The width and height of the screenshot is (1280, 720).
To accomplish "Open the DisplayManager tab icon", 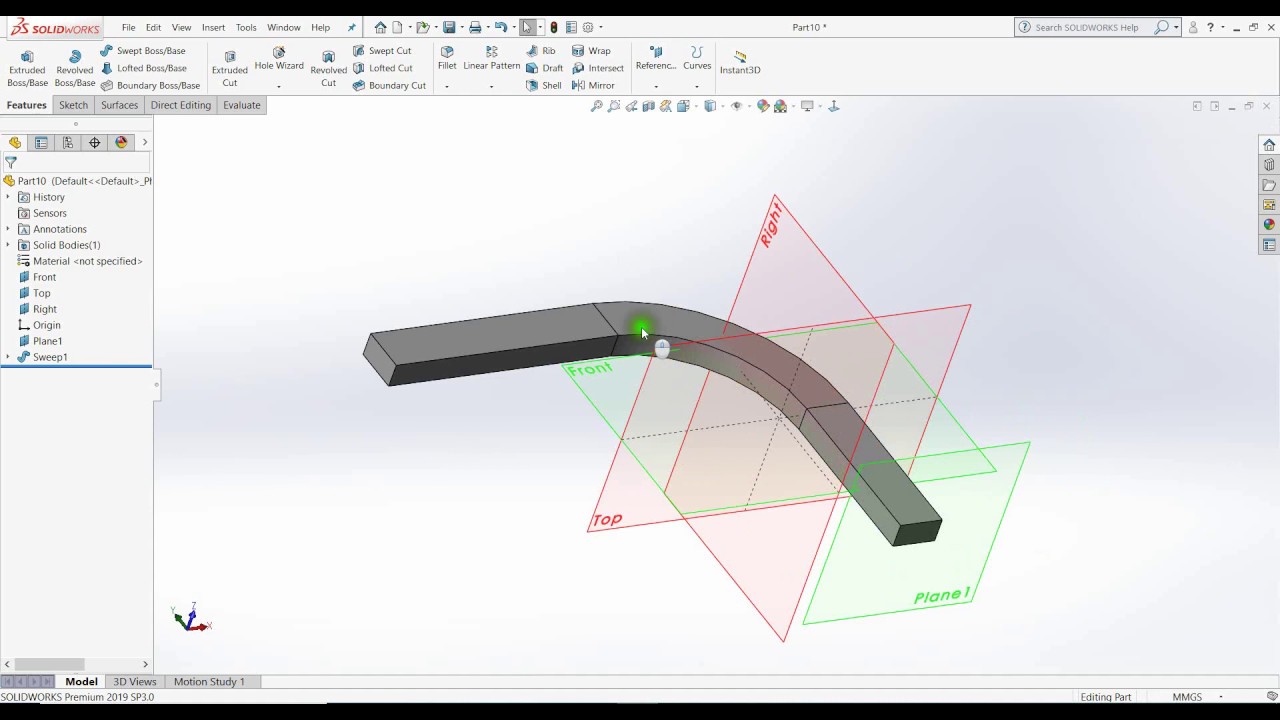I will tap(122, 143).
